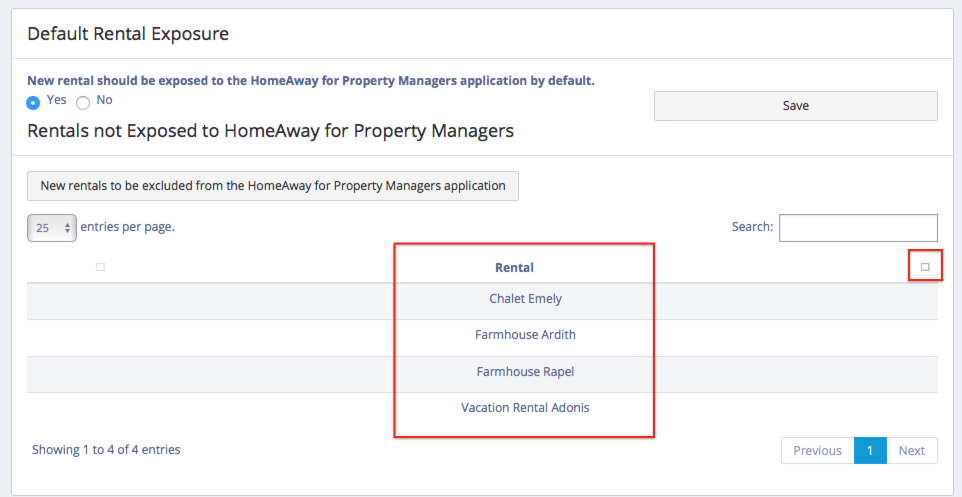Viewport: 962px width, 497px height.
Task: Sort by the Rental column header
Action: click(514, 268)
